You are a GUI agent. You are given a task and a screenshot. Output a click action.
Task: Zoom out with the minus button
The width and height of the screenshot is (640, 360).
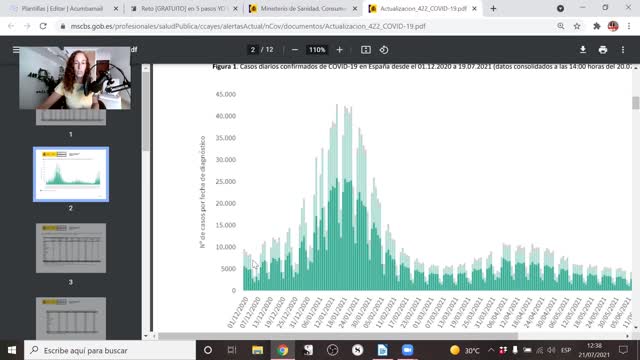click(x=295, y=50)
